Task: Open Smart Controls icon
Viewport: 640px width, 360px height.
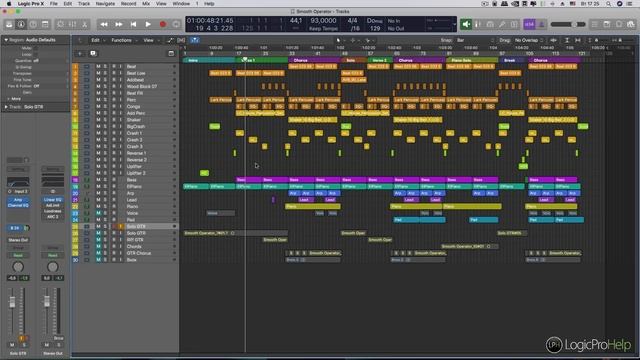Action: (60, 24)
